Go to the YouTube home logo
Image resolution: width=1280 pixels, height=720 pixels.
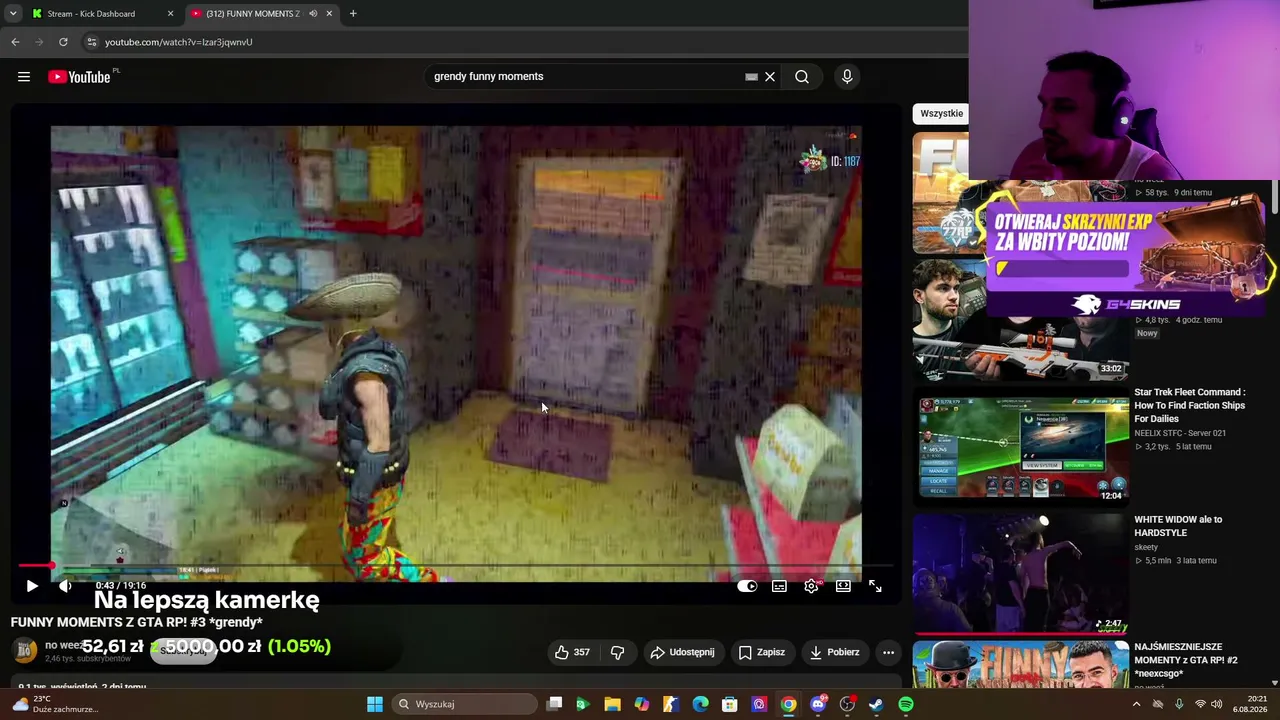(79, 77)
